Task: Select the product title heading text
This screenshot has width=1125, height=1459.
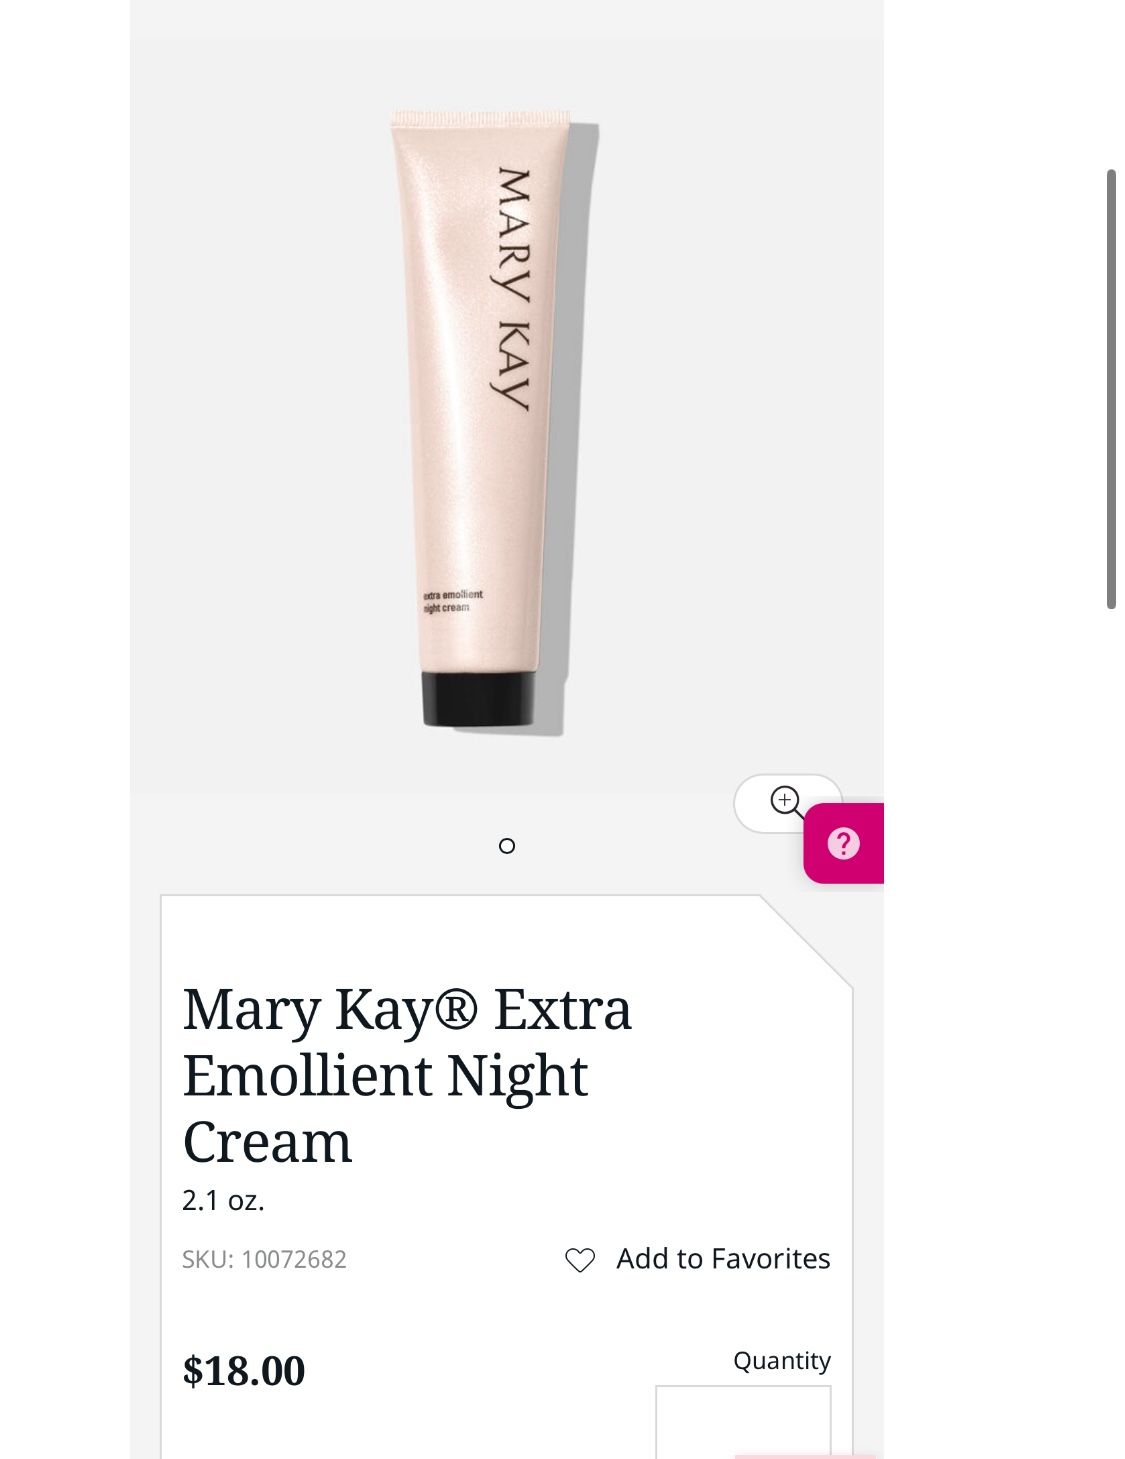Action: pos(407,1075)
